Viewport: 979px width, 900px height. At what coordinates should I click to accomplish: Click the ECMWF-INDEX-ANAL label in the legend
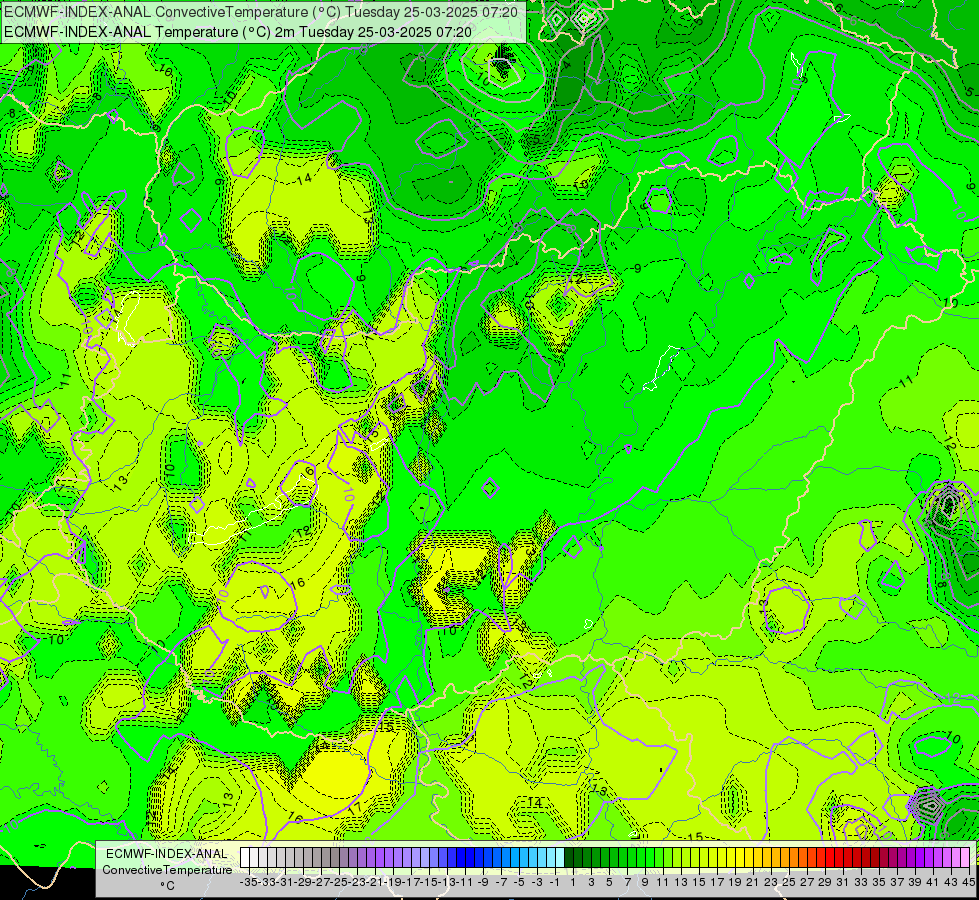coord(167,854)
